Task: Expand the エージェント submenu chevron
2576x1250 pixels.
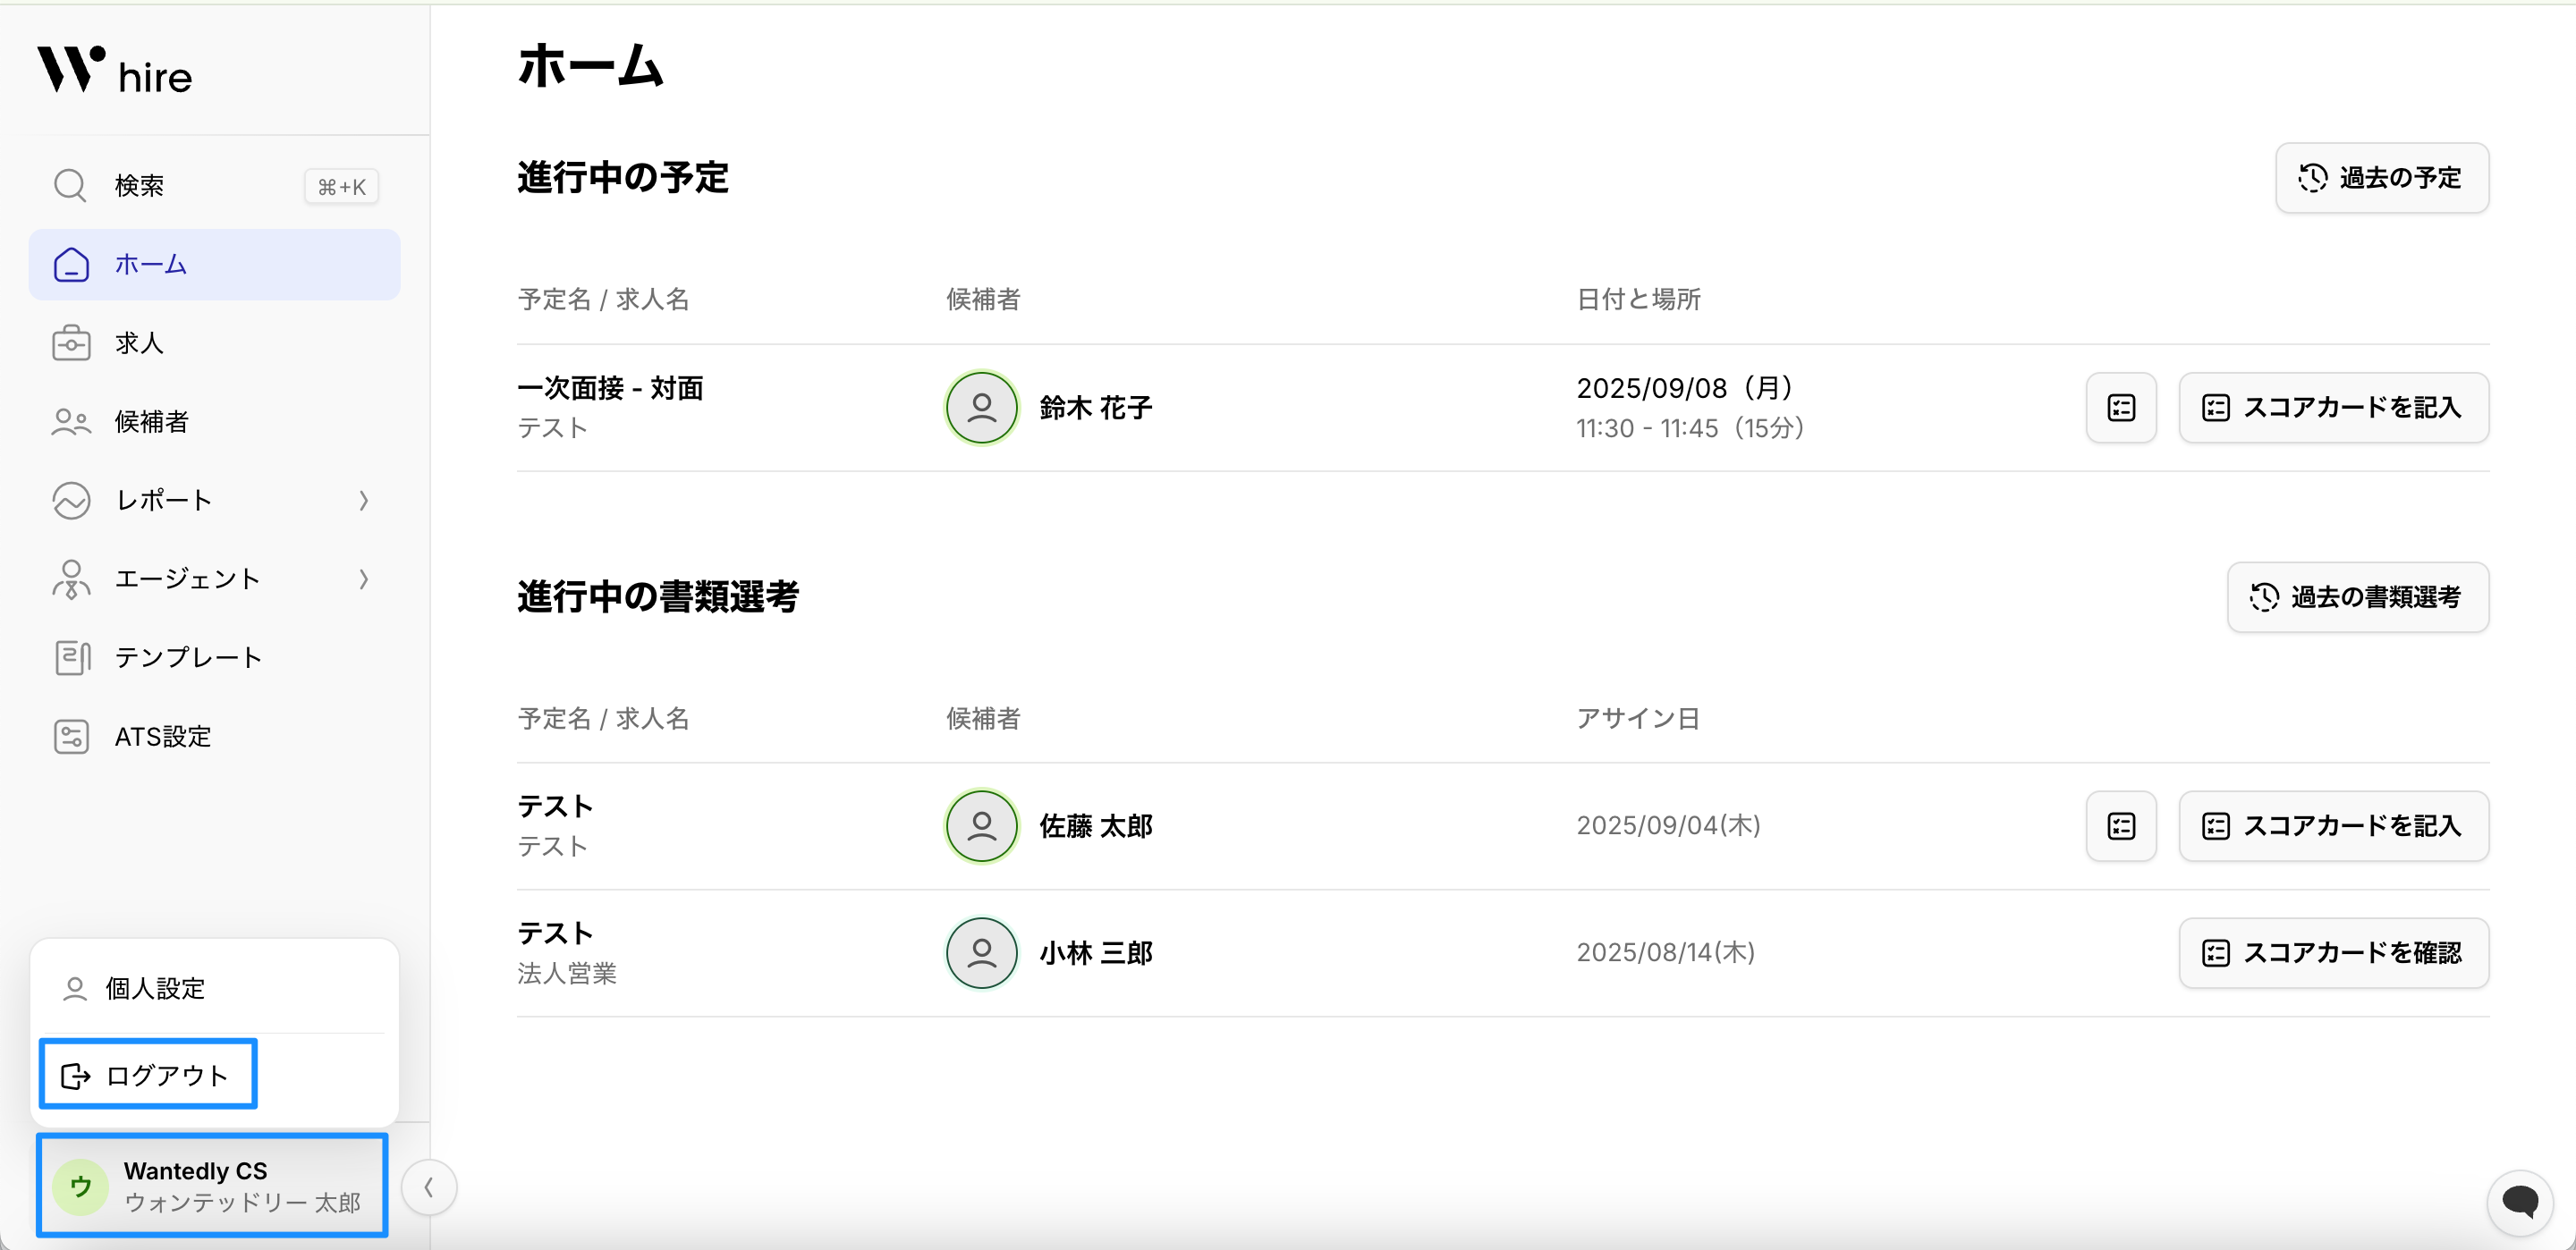Action: point(364,579)
